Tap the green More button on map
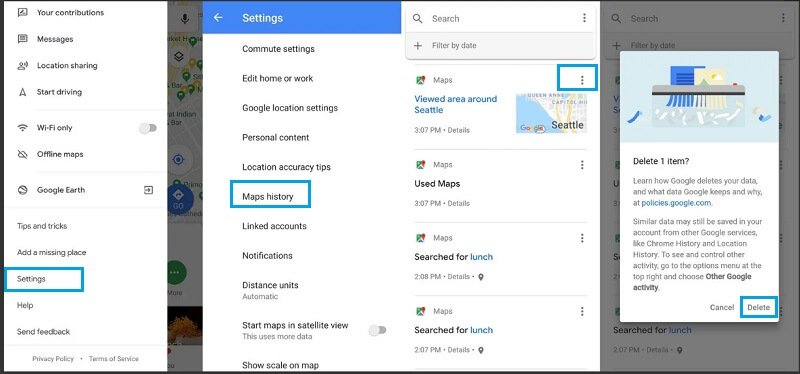800x374 pixels. 176,273
